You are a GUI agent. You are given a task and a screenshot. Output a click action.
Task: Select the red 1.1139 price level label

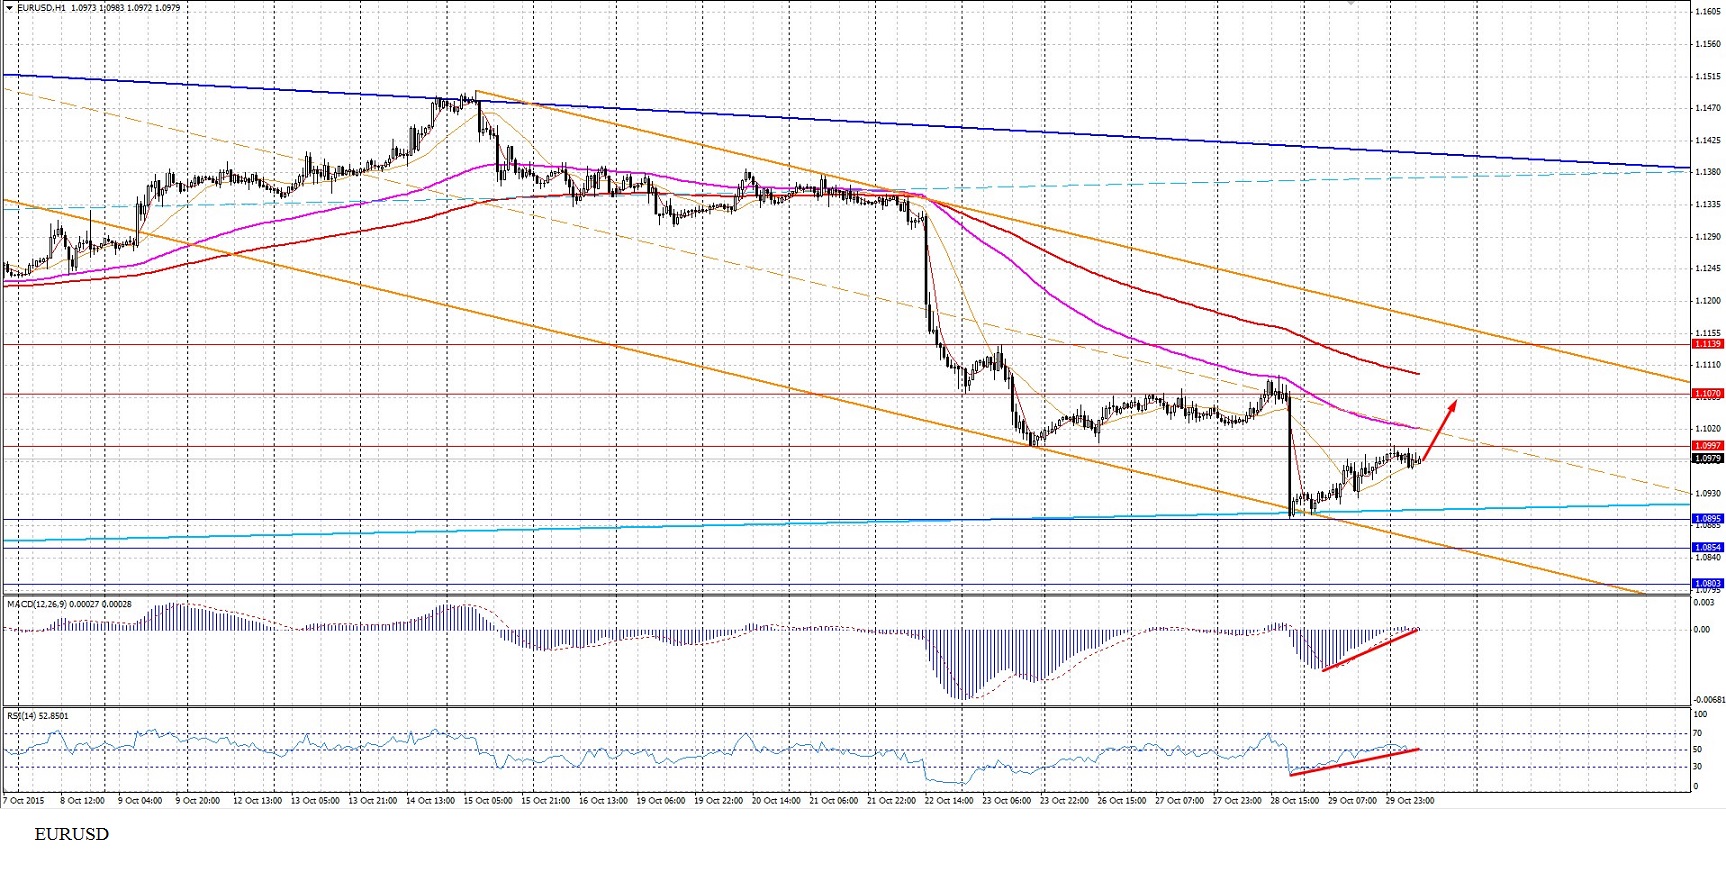1707,344
